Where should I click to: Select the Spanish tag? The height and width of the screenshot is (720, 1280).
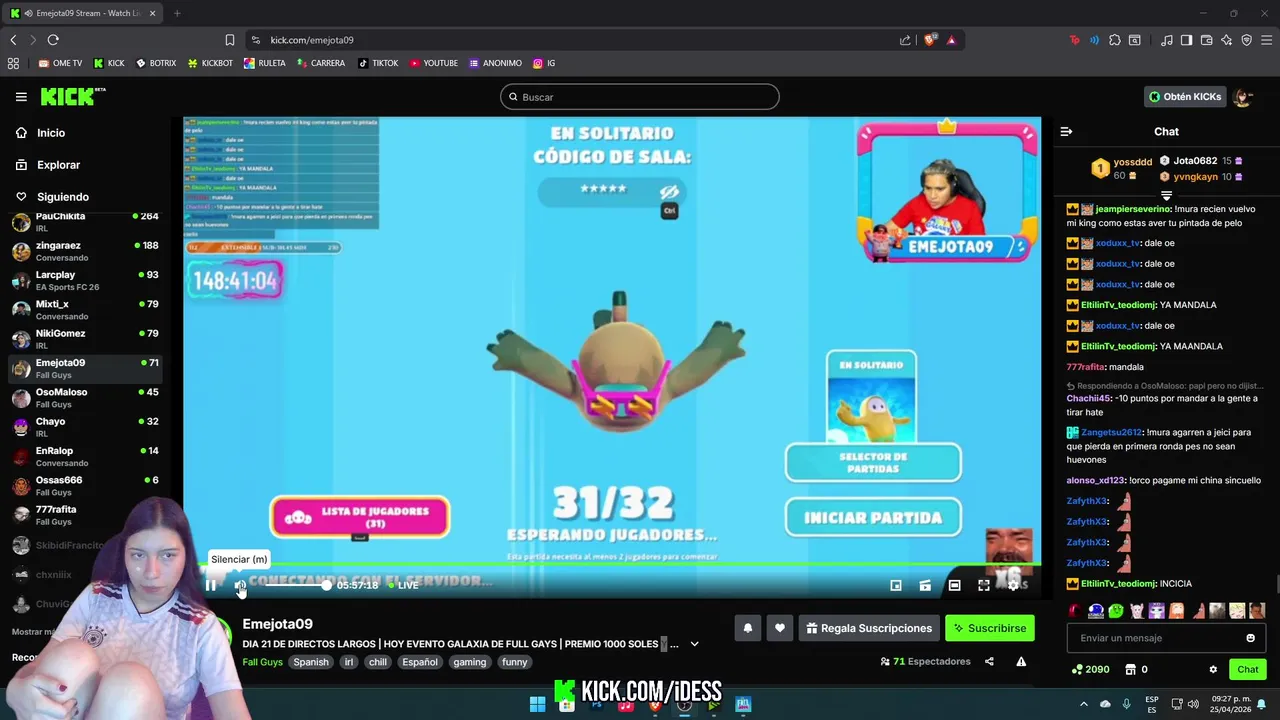[311, 662]
